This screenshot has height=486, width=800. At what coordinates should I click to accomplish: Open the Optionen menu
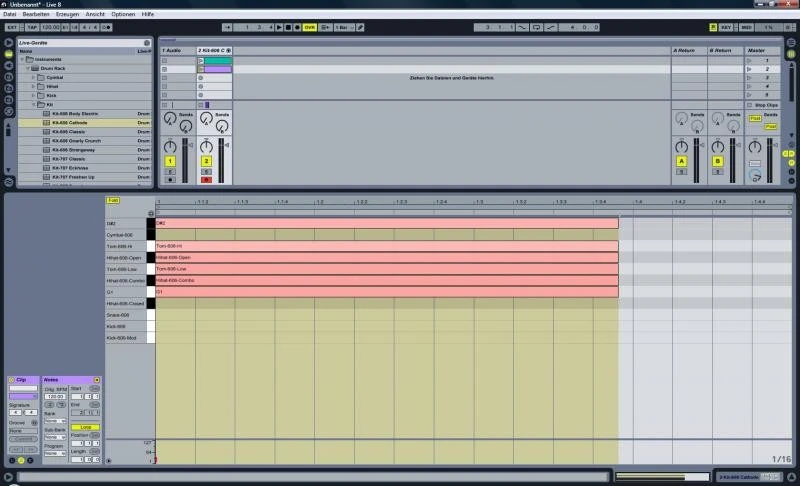tap(123, 14)
